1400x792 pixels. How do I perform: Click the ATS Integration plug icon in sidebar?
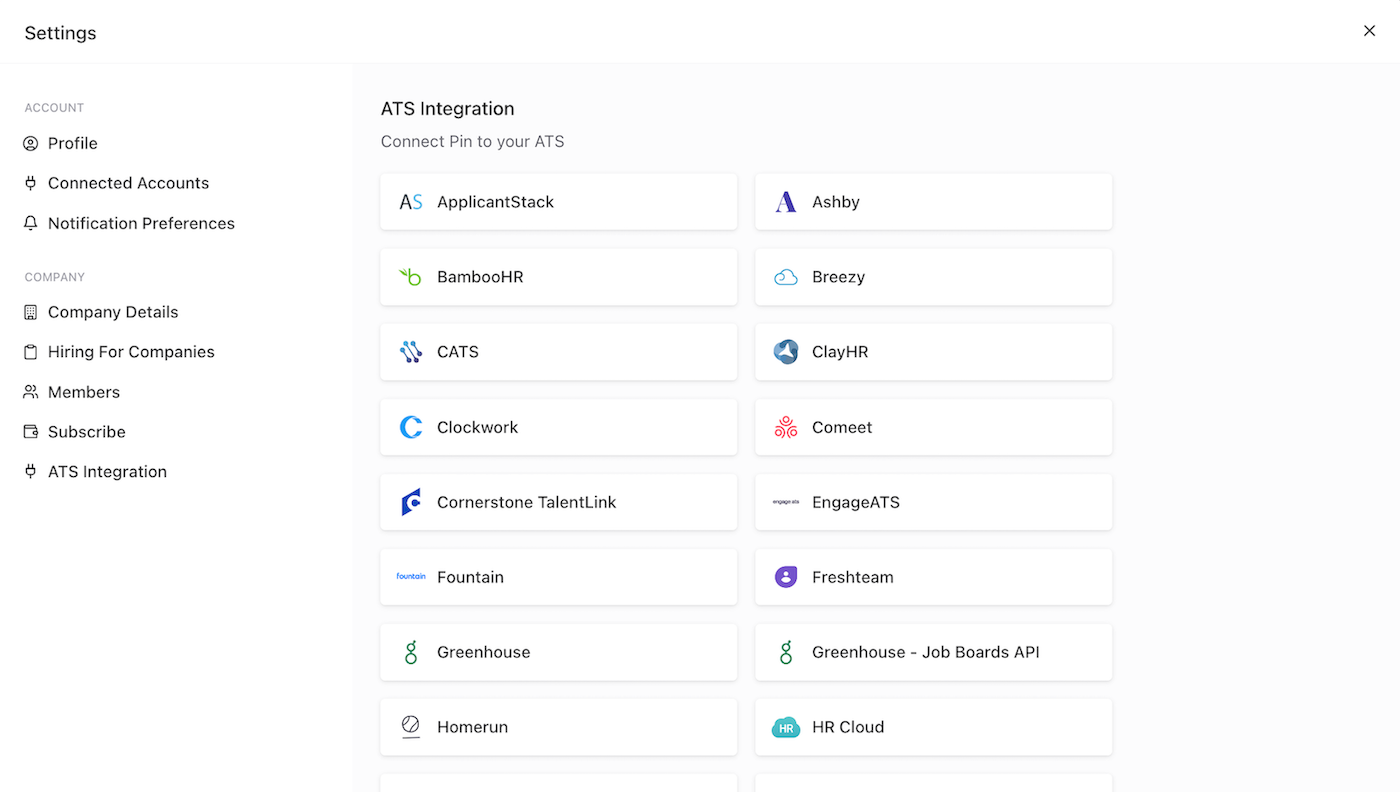point(31,472)
